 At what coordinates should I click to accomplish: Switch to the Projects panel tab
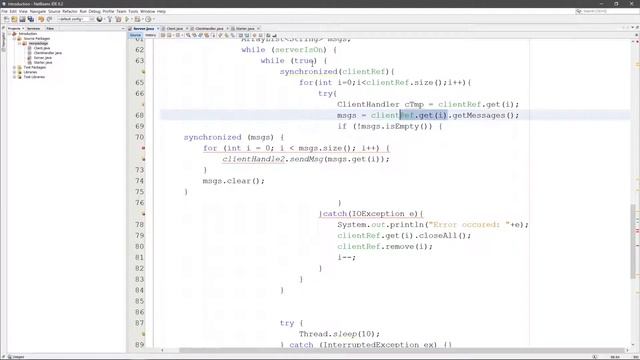coord(15,29)
